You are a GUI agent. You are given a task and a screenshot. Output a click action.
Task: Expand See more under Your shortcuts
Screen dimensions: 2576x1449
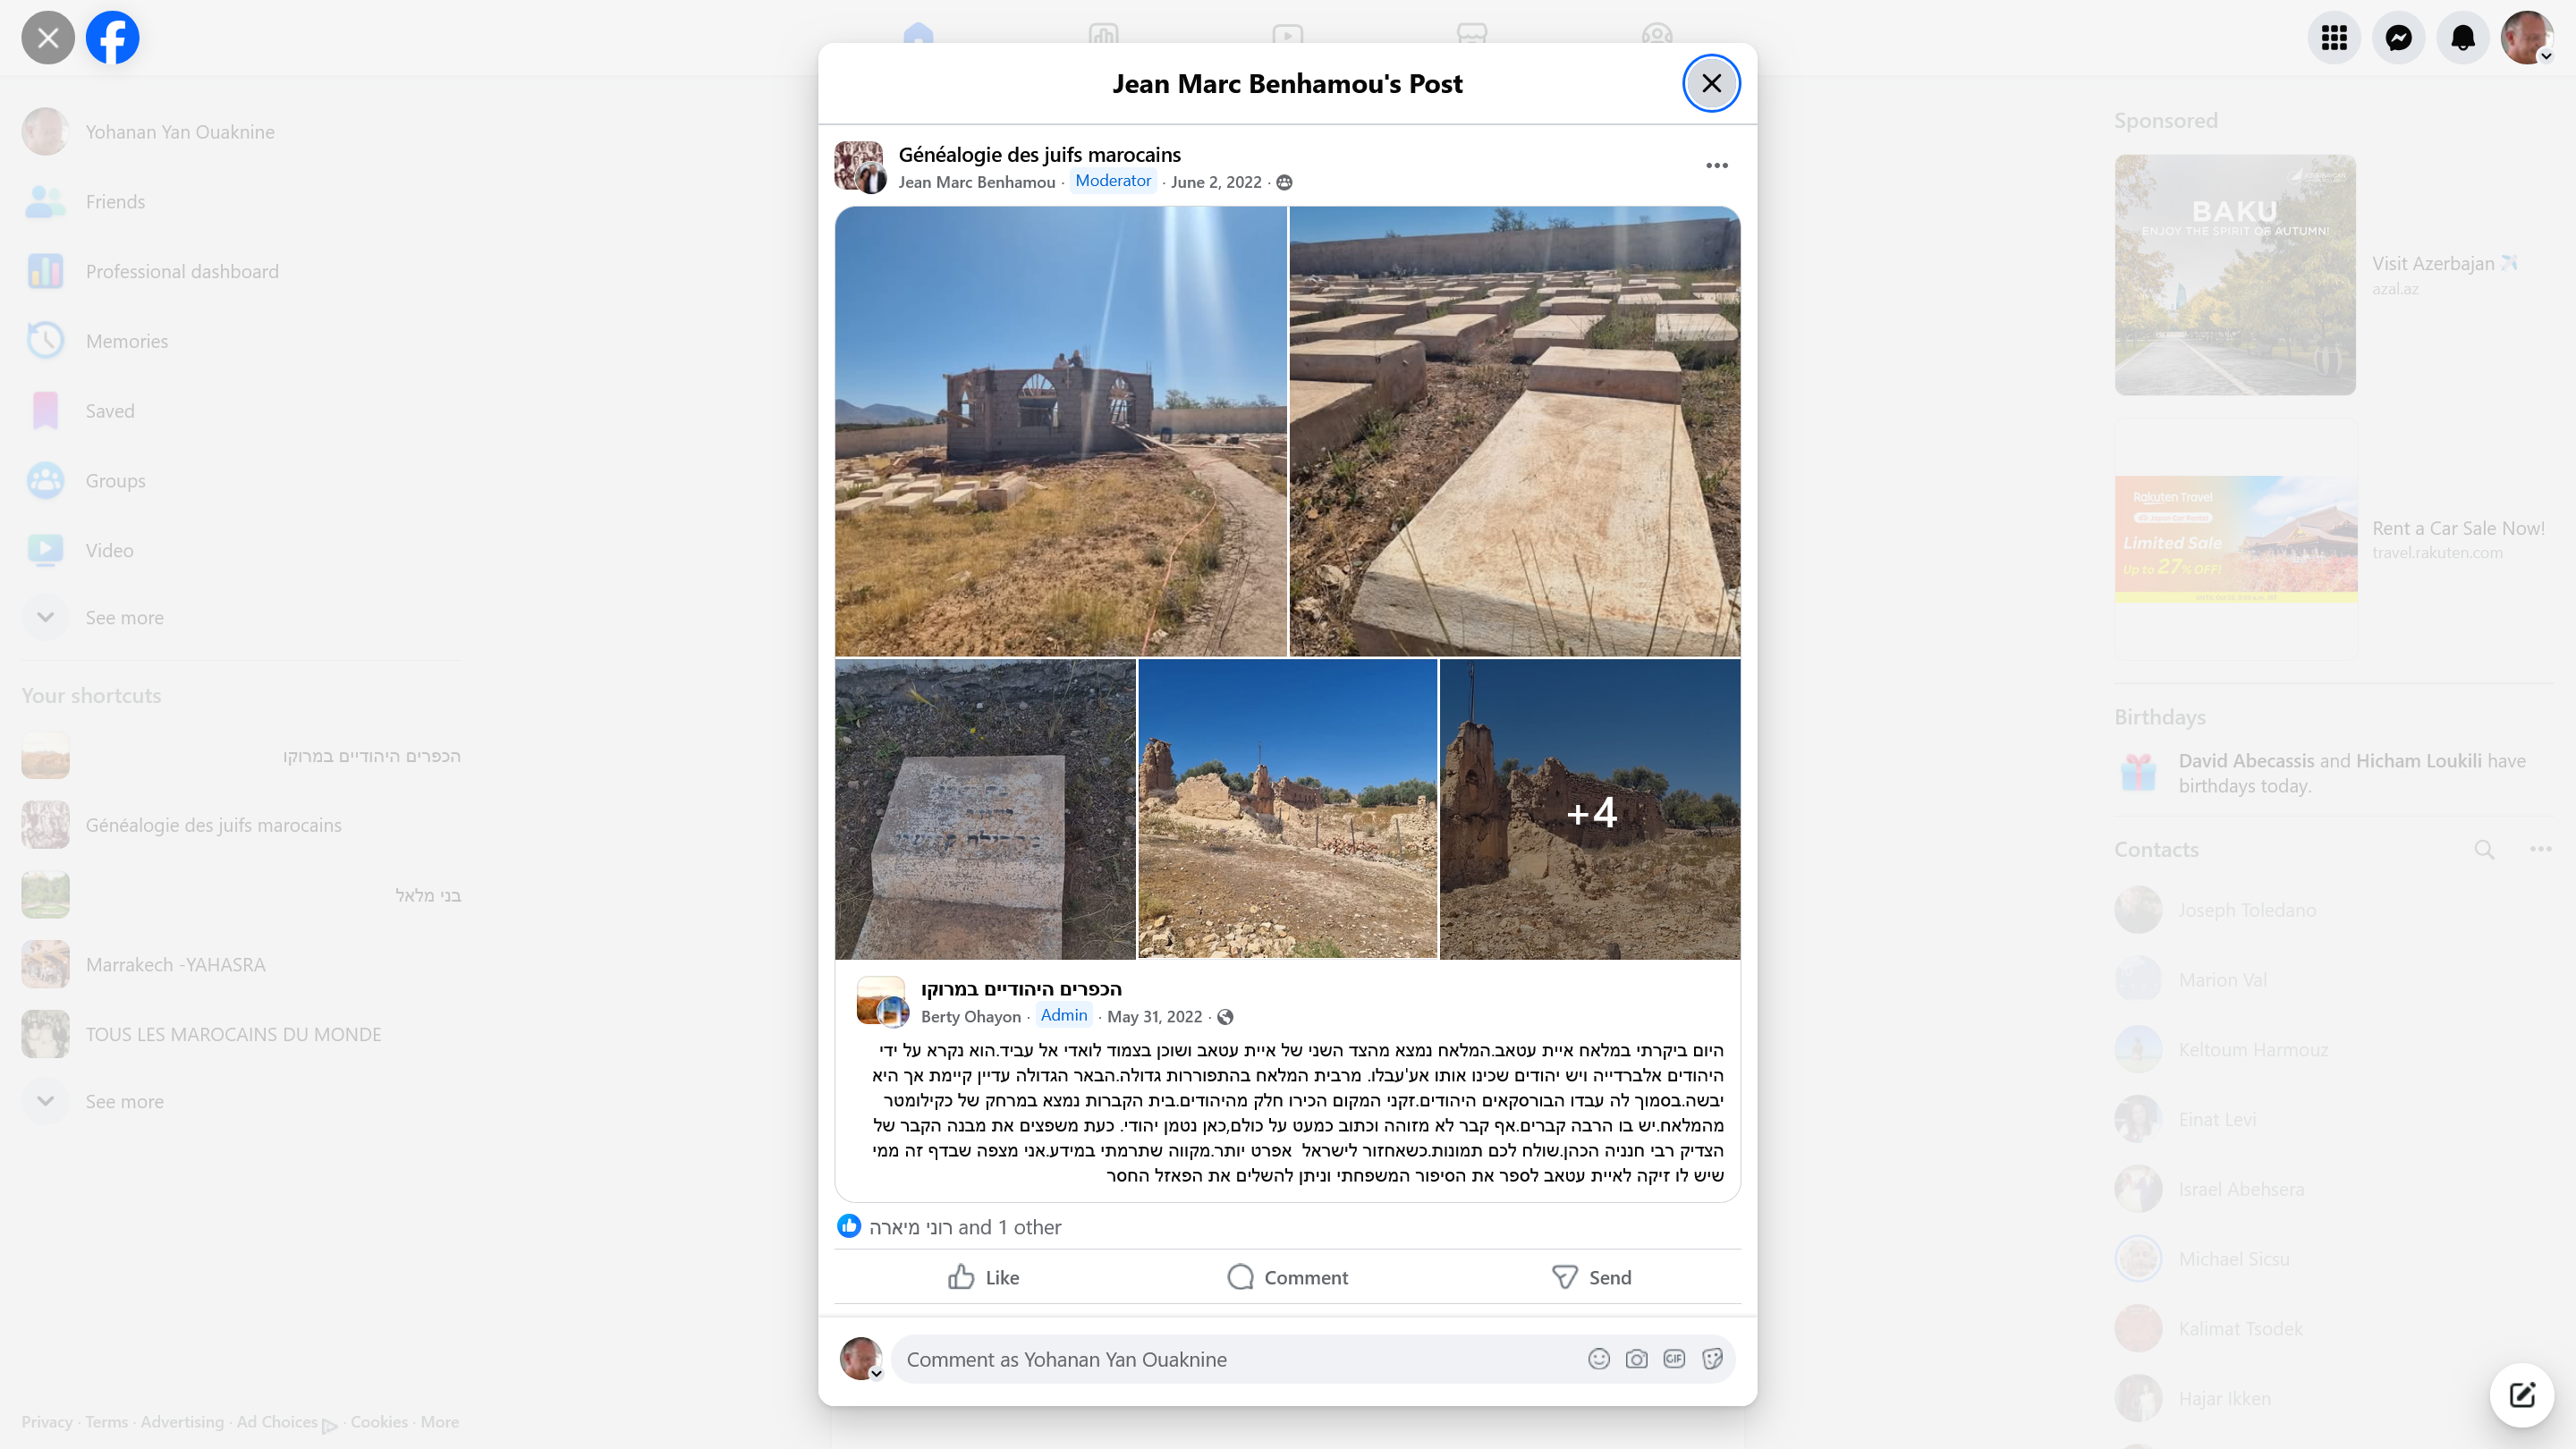point(124,1101)
